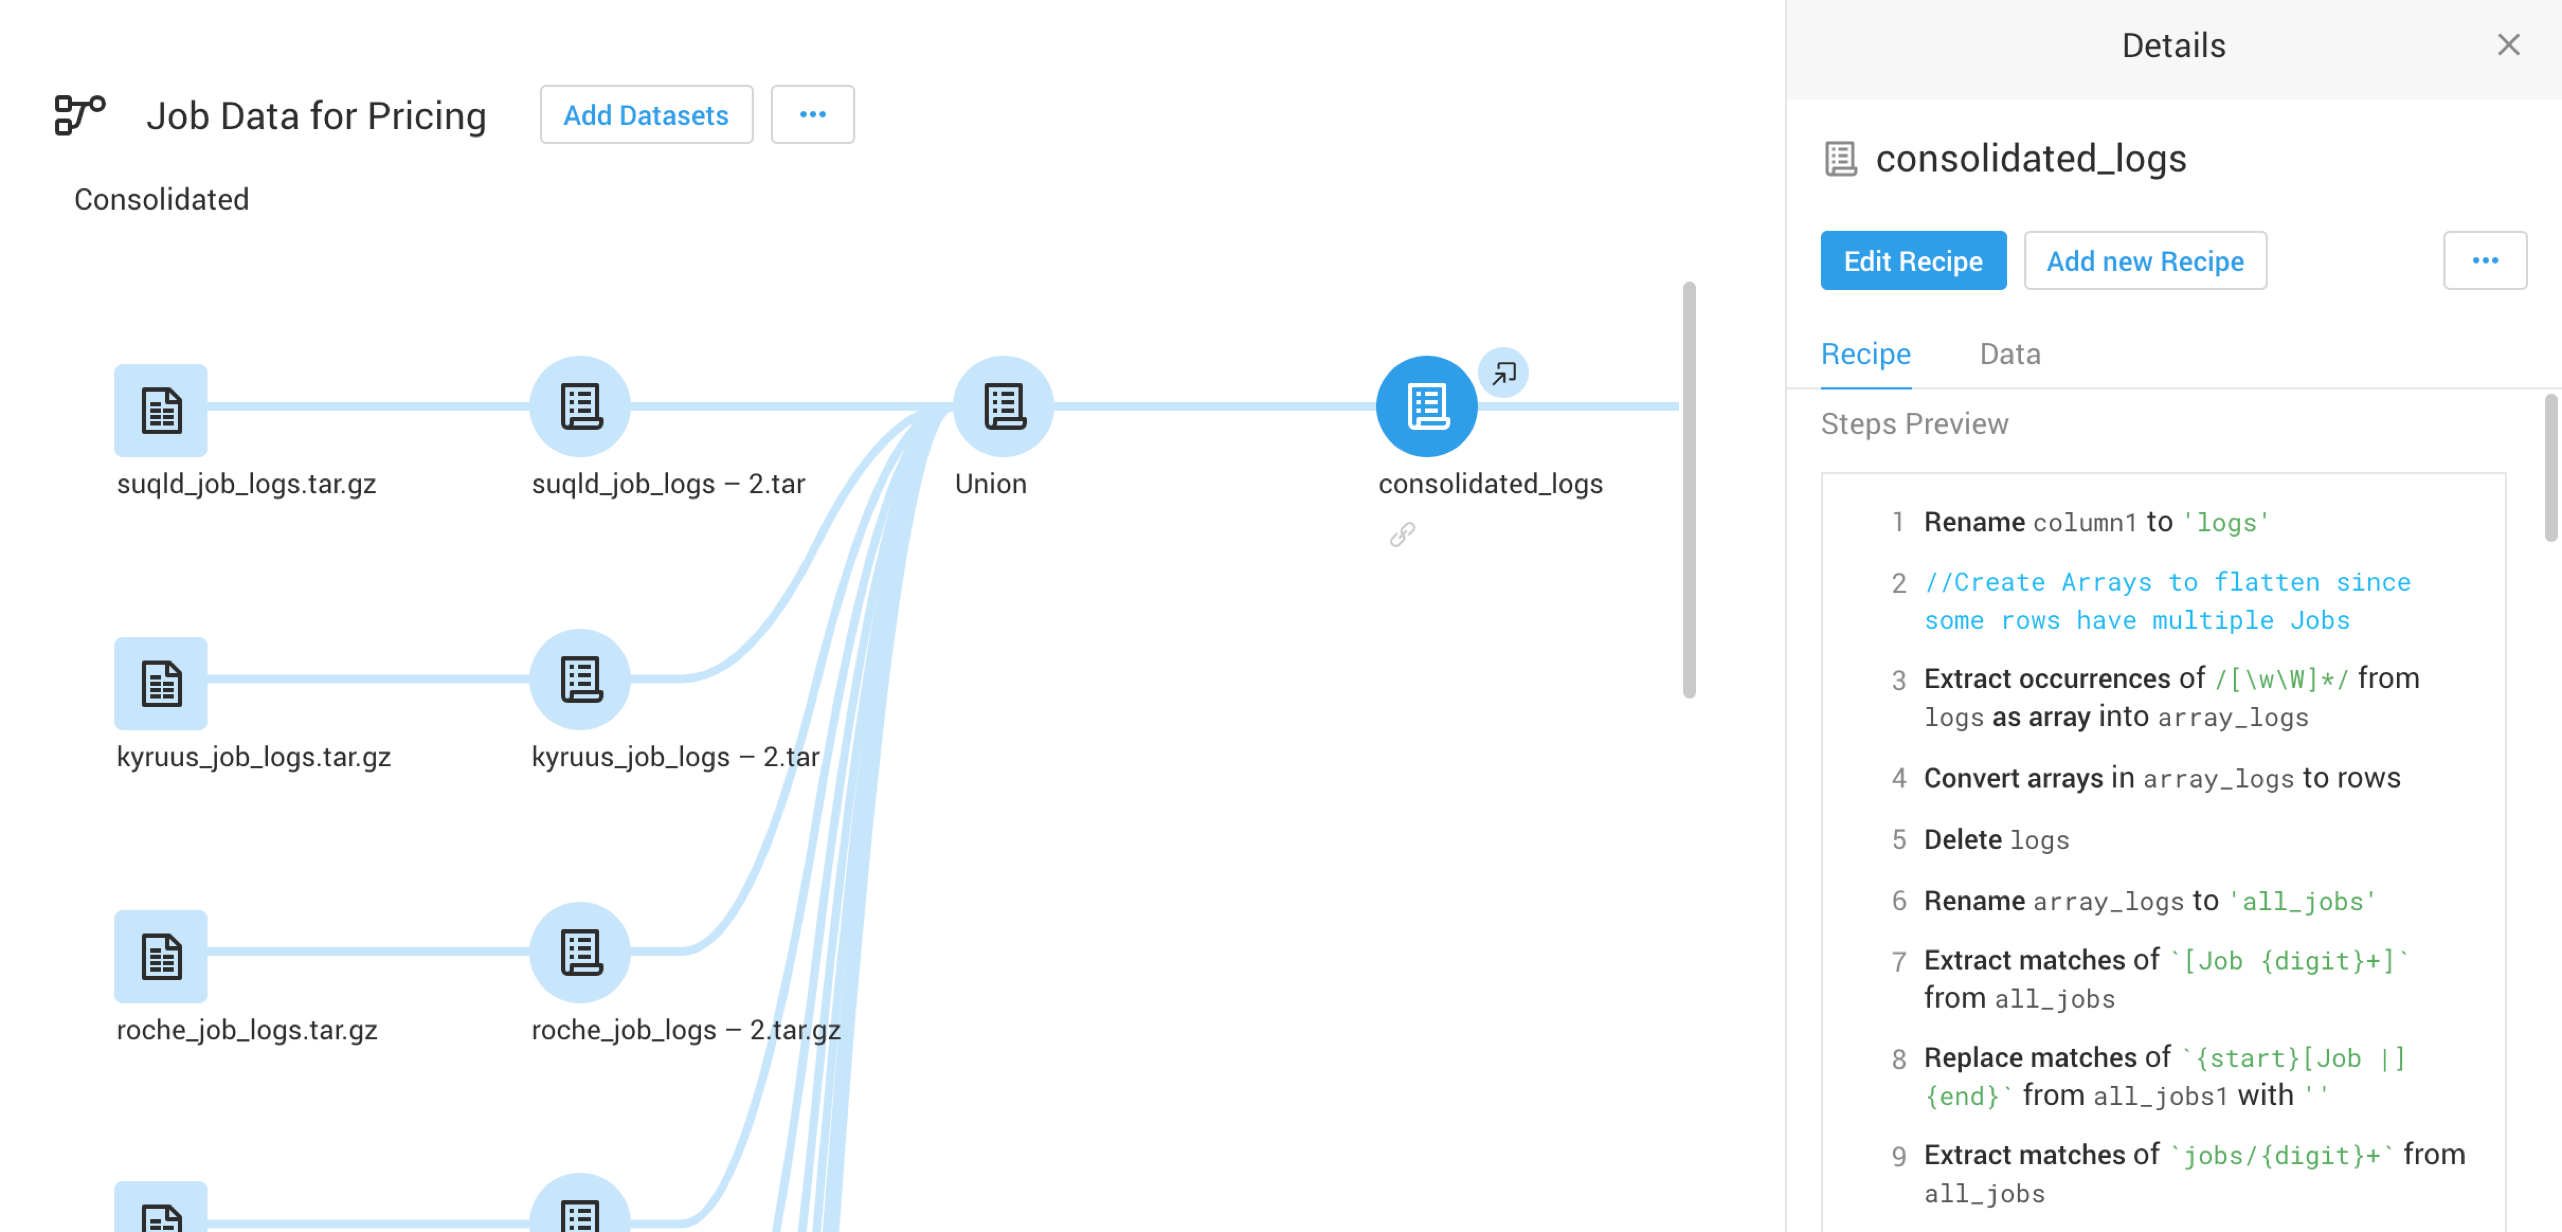Open the flow options ellipsis menu
Image resolution: width=2562 pixels, height=1232 pixels.
click(812, 115)
